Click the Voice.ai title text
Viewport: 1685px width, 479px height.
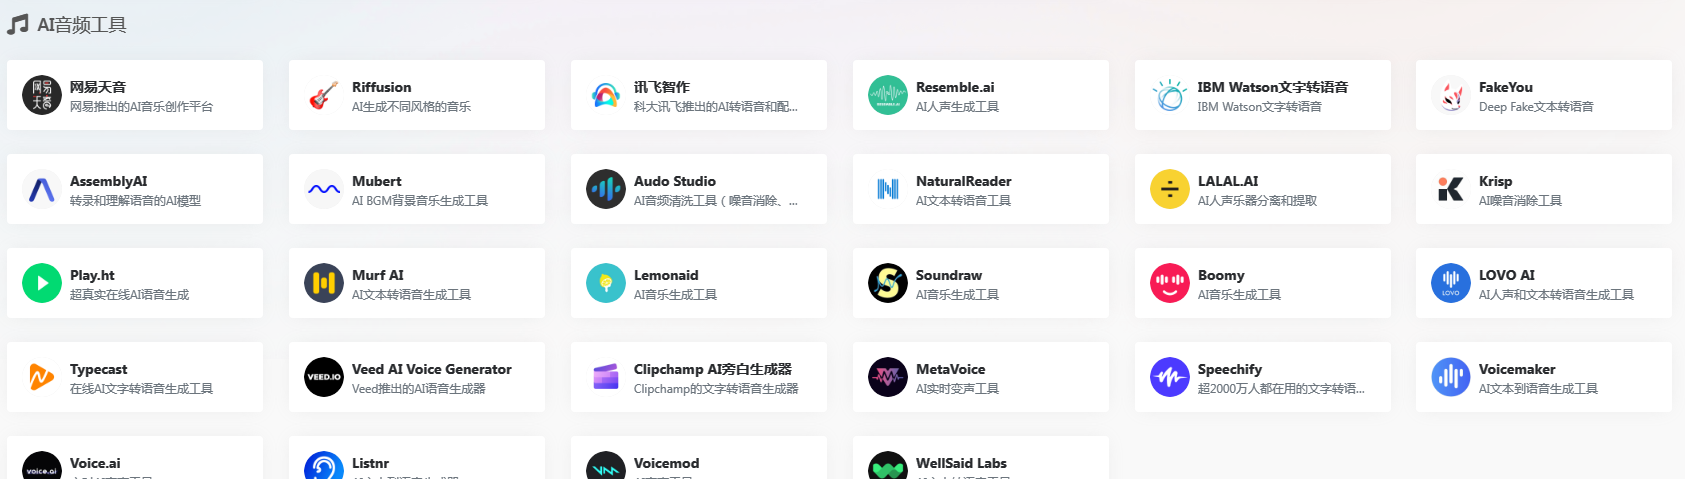[x=95, y=463]
